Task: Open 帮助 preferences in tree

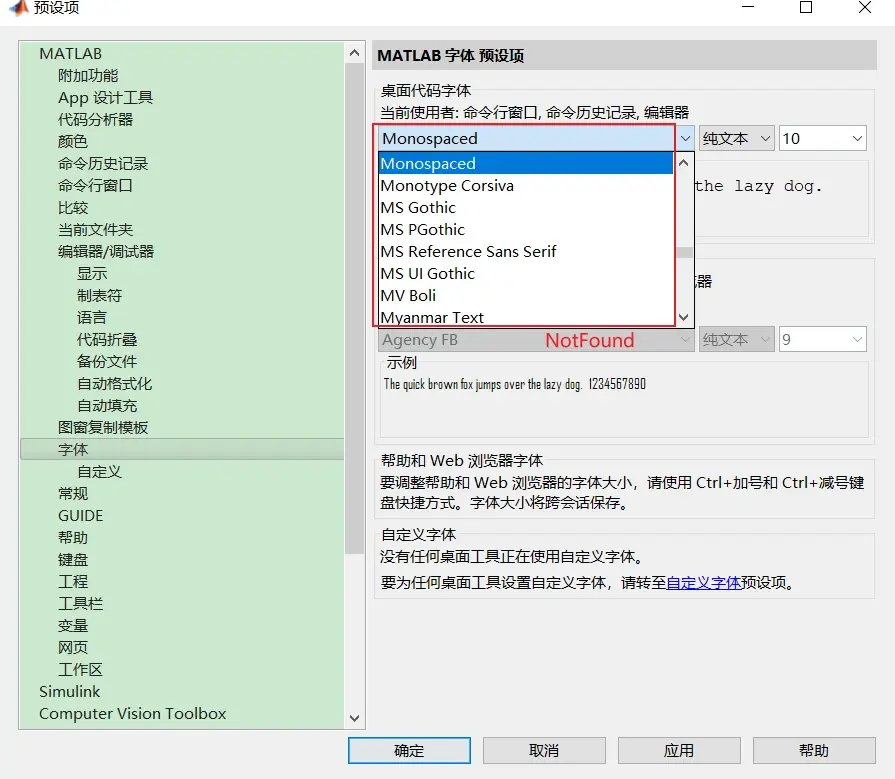Action: coord(72,538)
